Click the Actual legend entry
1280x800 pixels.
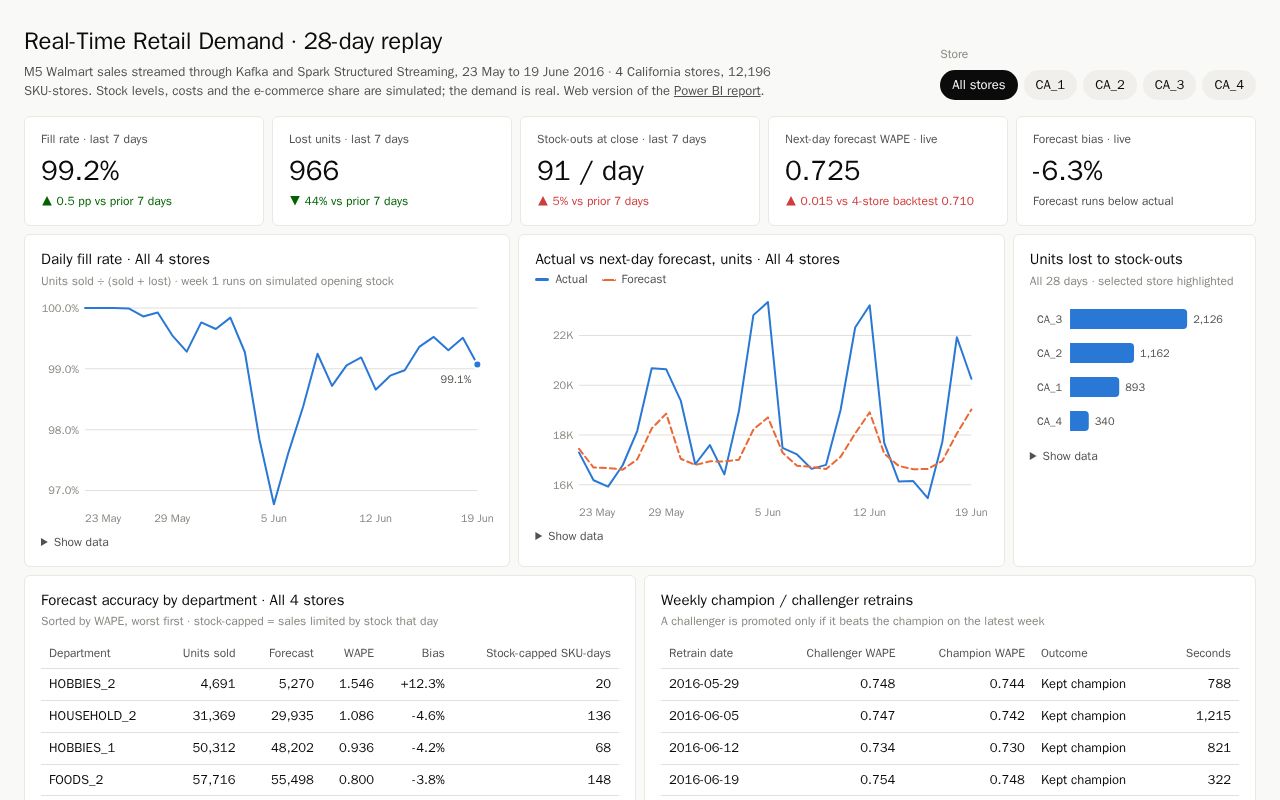click(562, 279)
